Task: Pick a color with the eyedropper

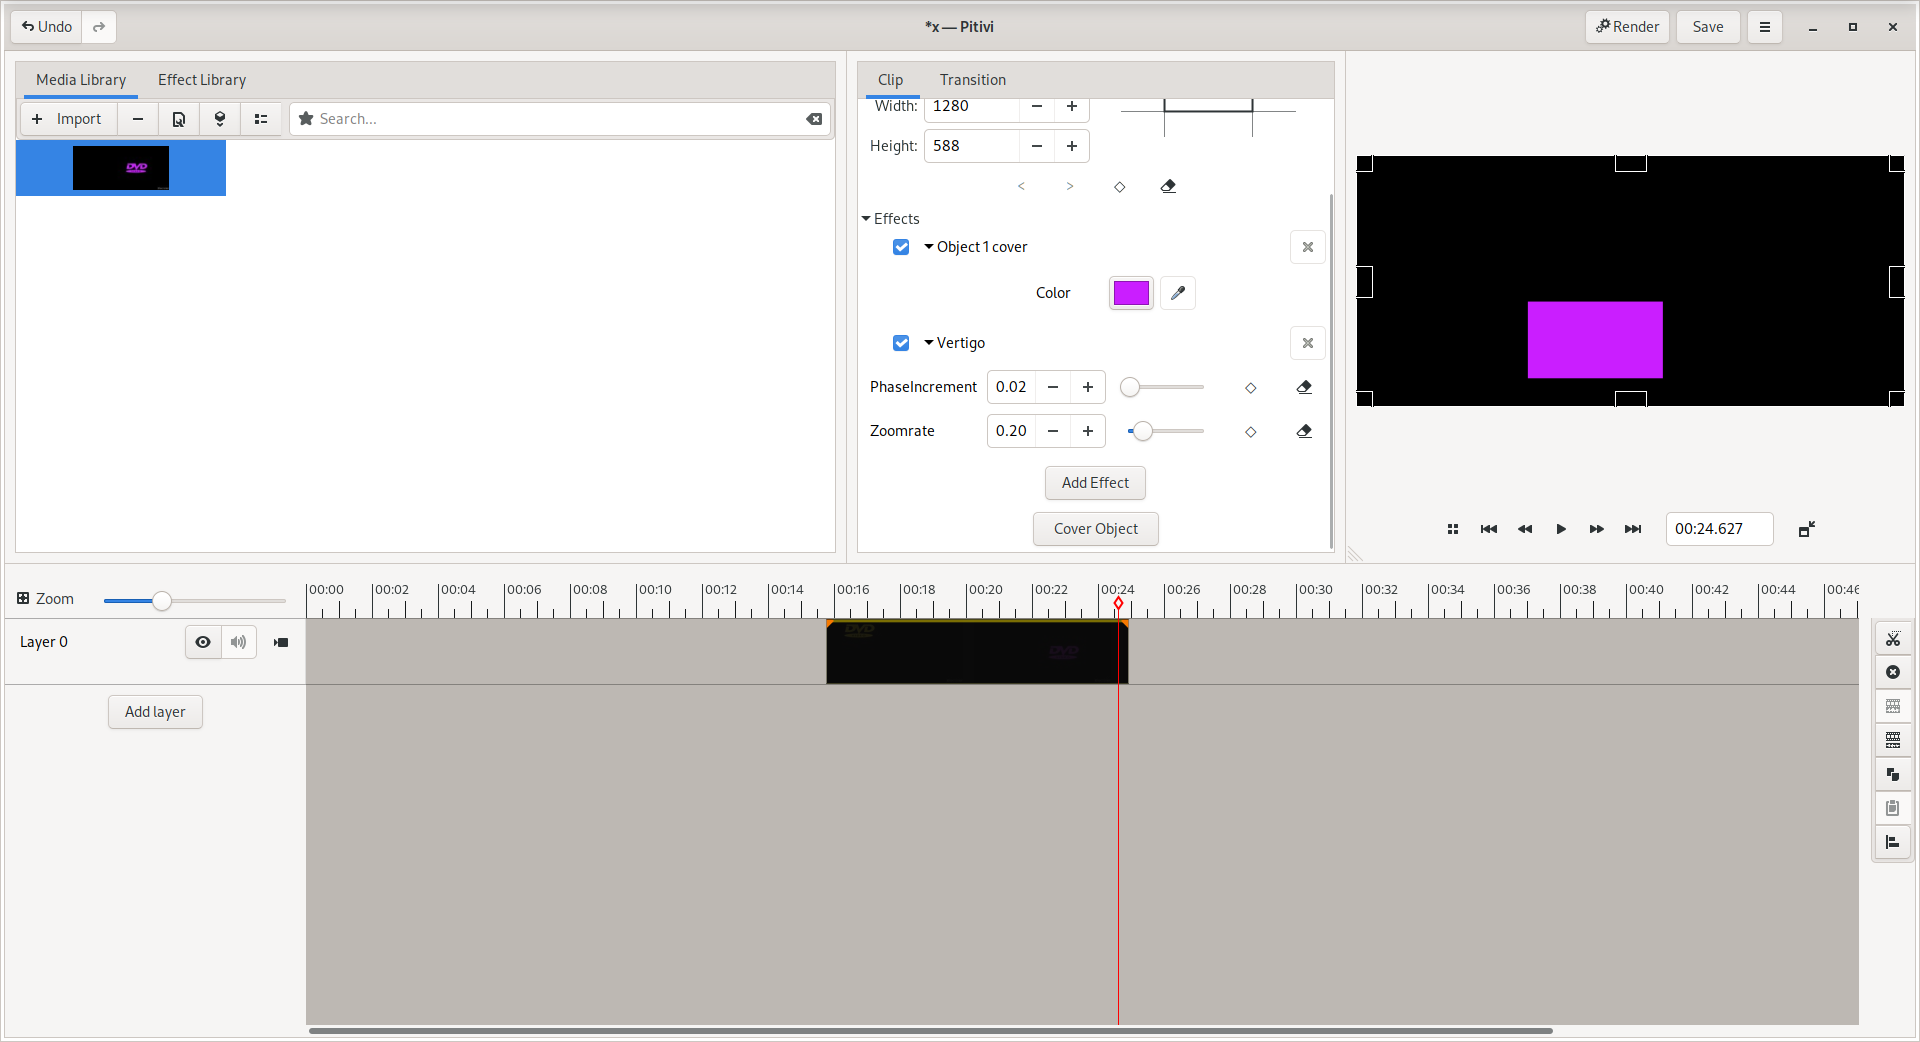Action: point(1178,293)
